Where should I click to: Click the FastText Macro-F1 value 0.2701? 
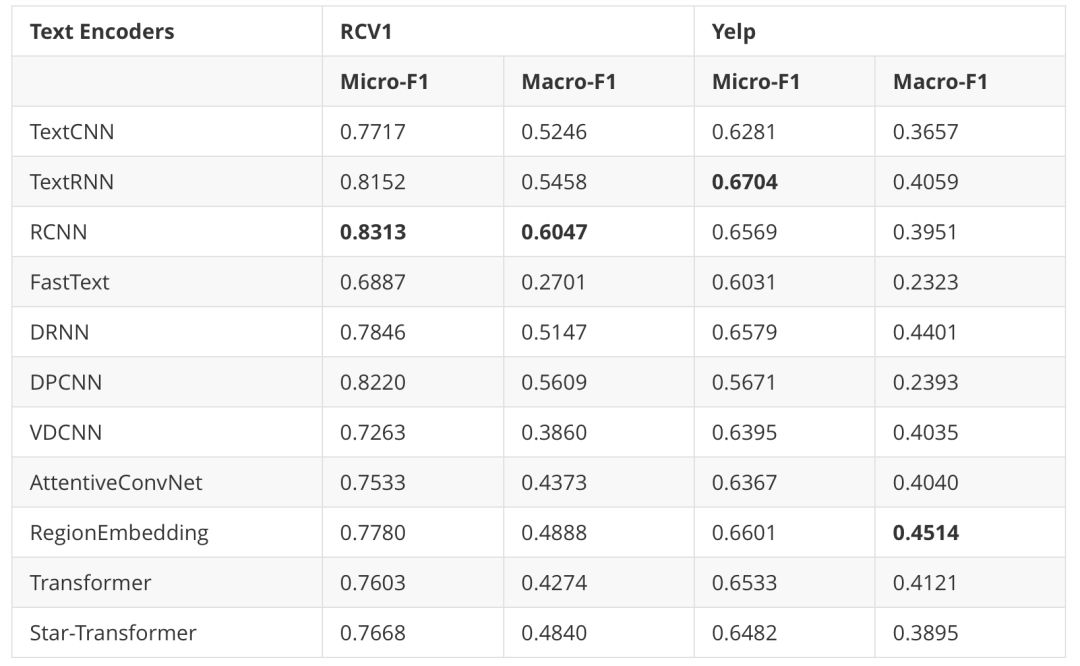click(x=553, y=282)
